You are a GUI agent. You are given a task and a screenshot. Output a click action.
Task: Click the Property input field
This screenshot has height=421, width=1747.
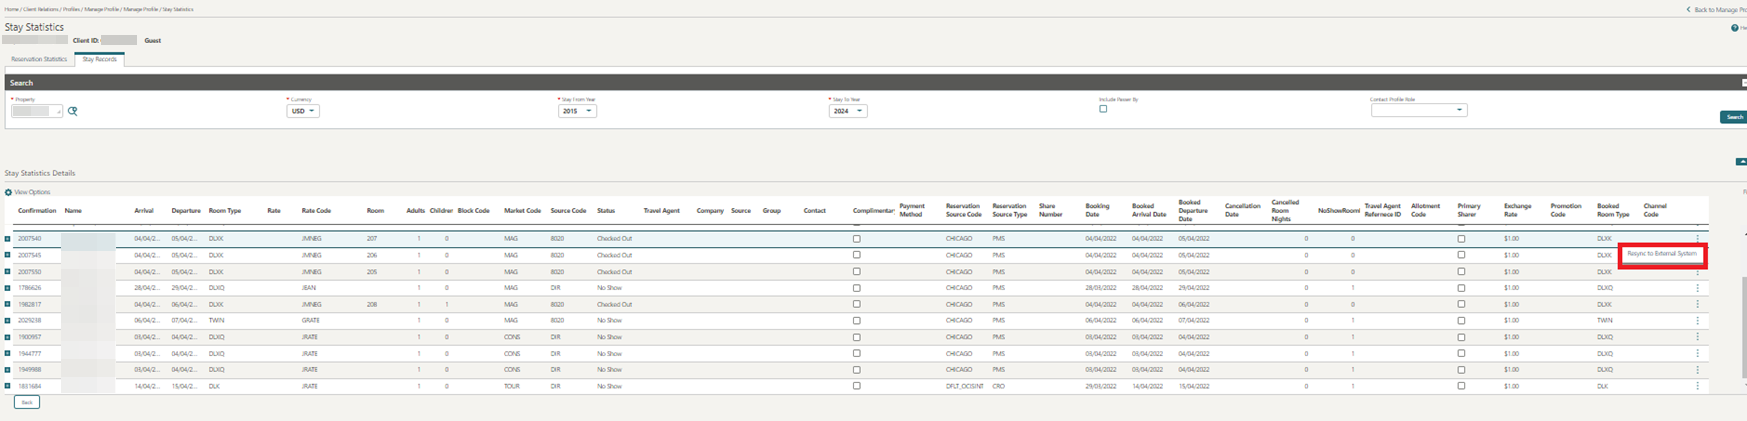click(35, 111)
